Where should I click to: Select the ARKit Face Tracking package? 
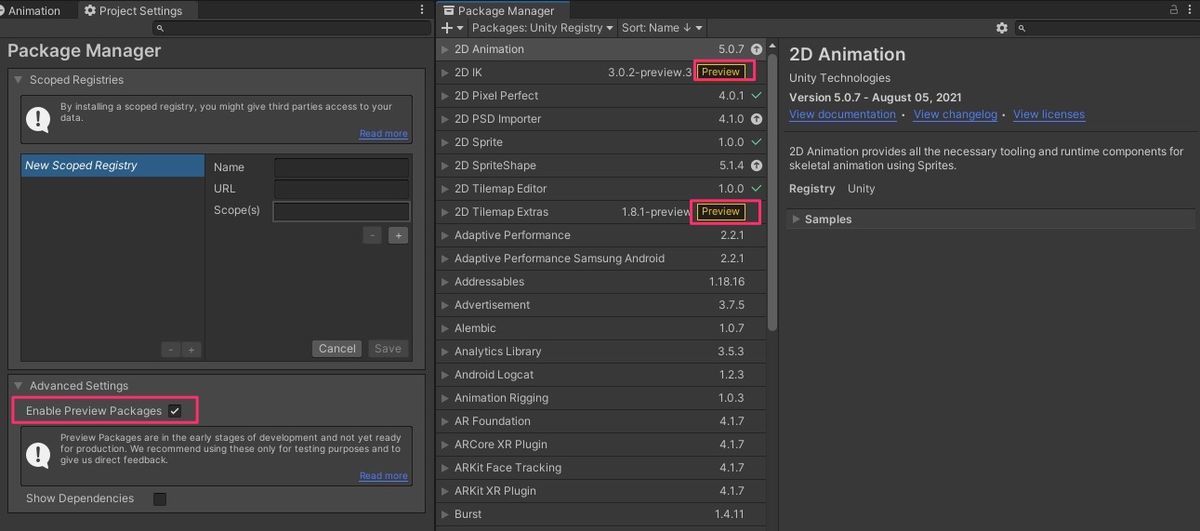click(x=602, y=468)
